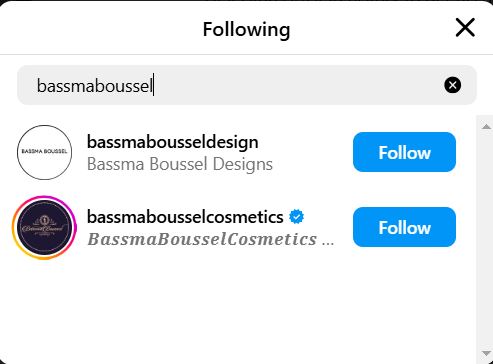
Task: Open bassmabousseldesign profile picture
Action: (x=44, y=152)
